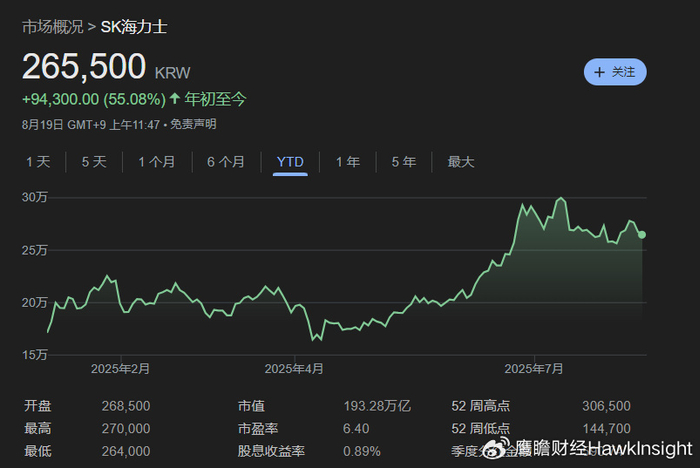
Task: Click the 52 周高点 value 306,500
Action: (x=606, y=406)
